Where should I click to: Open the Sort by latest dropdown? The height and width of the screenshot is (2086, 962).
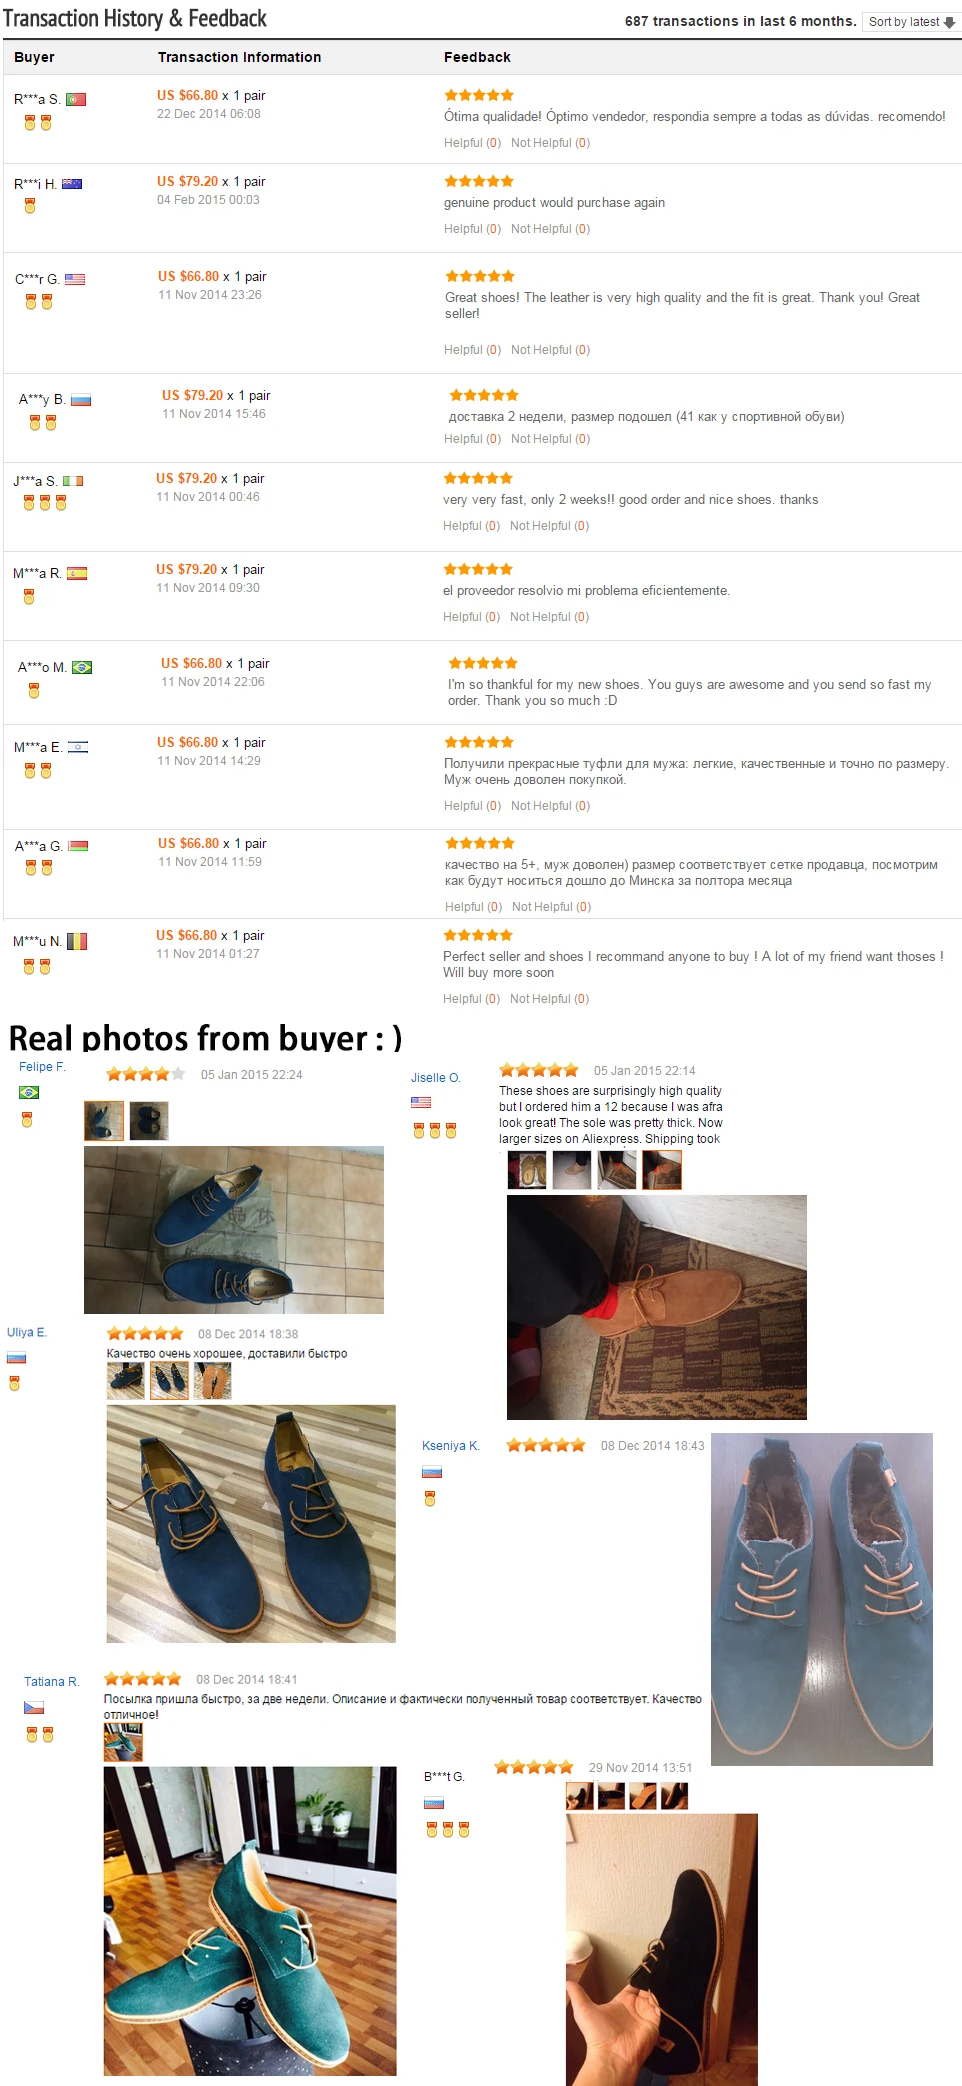(911, 22)
